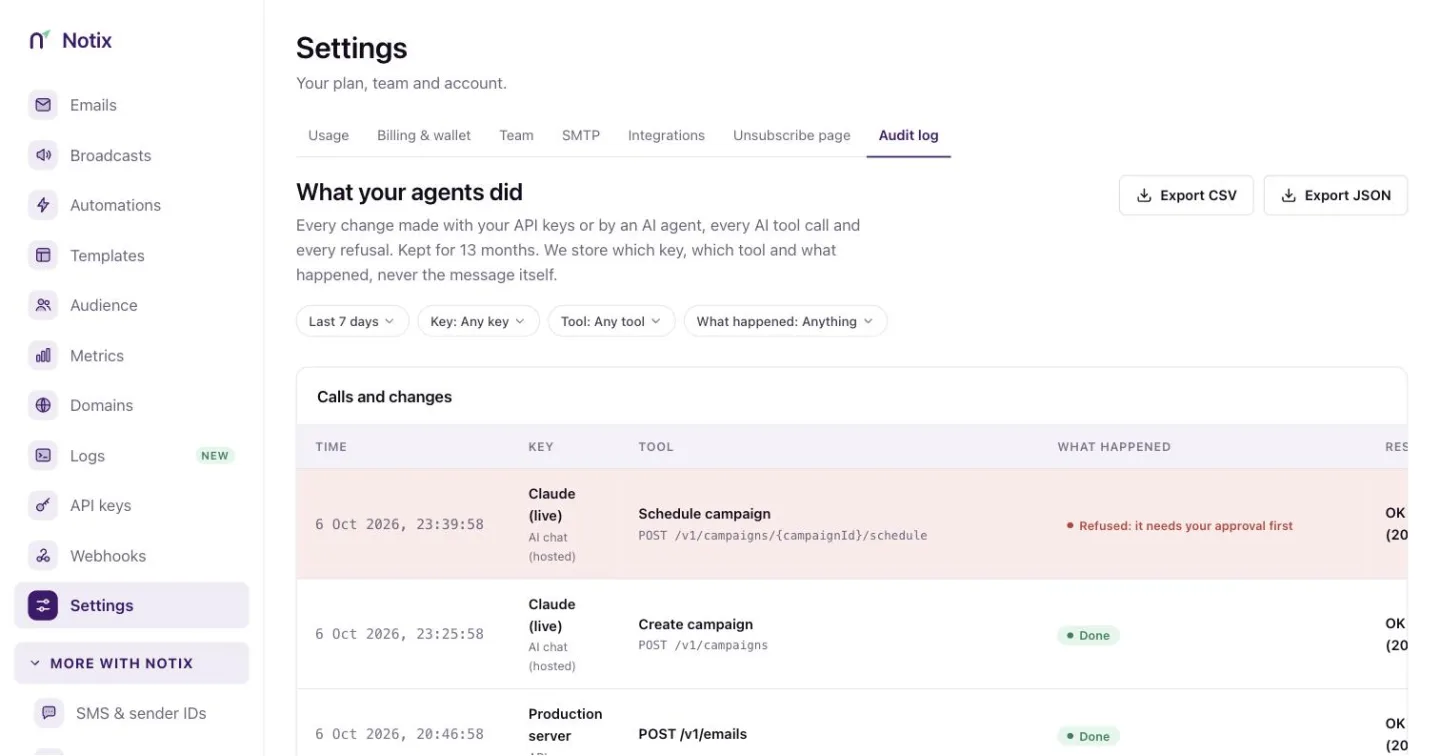Open the What happened: Anything filter
The width and height of the screenshot is (1440, 756).
click(x=785, y=321)
